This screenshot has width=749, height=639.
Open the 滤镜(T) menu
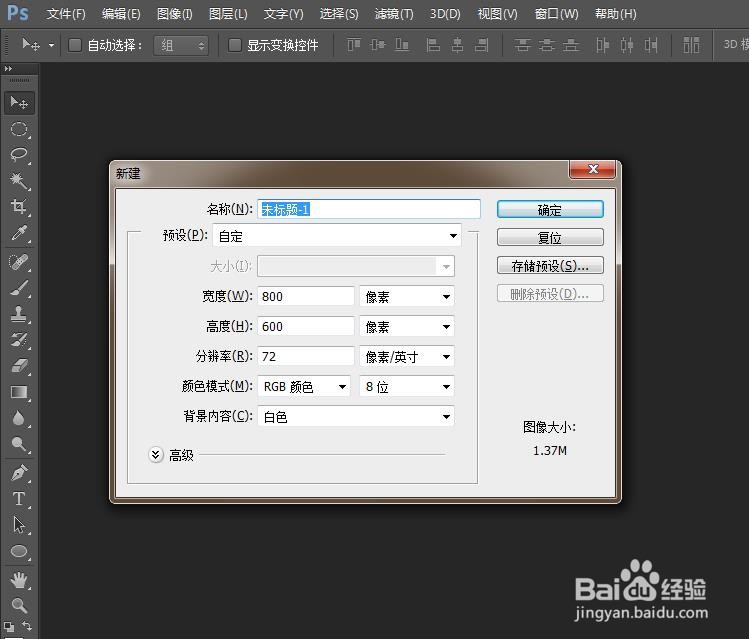click(394, 14)
